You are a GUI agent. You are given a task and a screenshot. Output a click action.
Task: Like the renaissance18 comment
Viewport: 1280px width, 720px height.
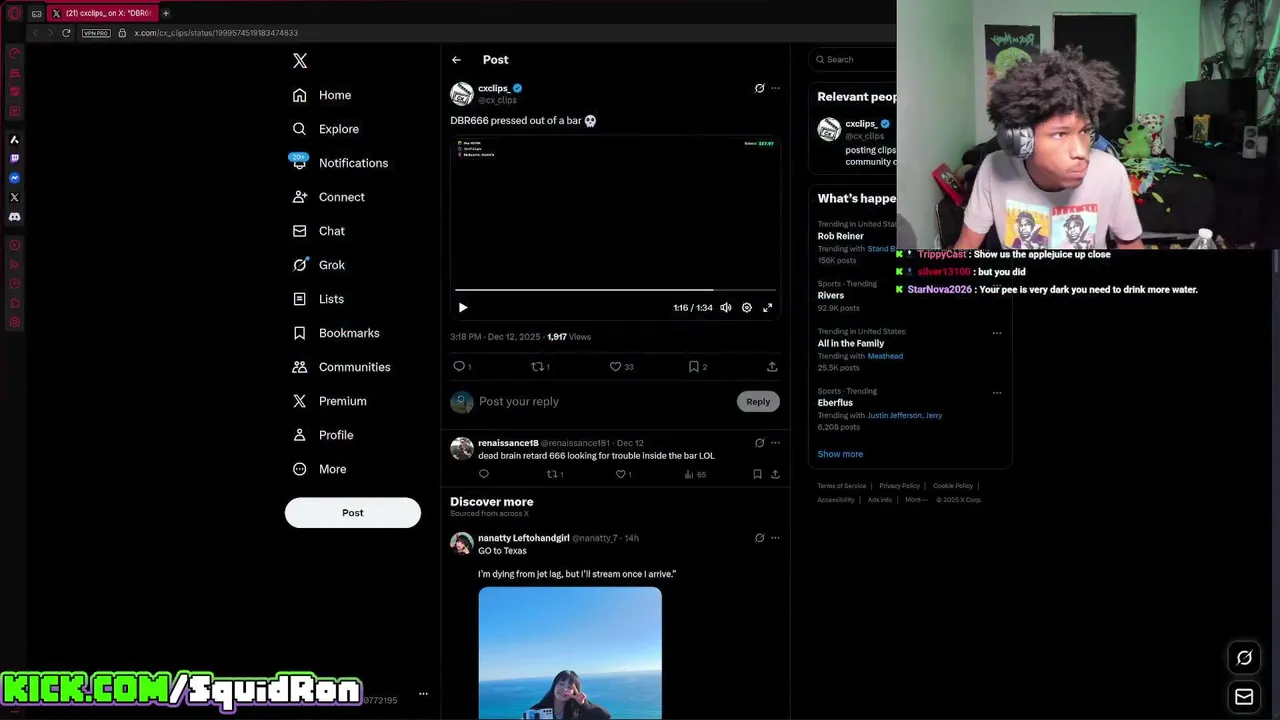(x=622, y=474)
